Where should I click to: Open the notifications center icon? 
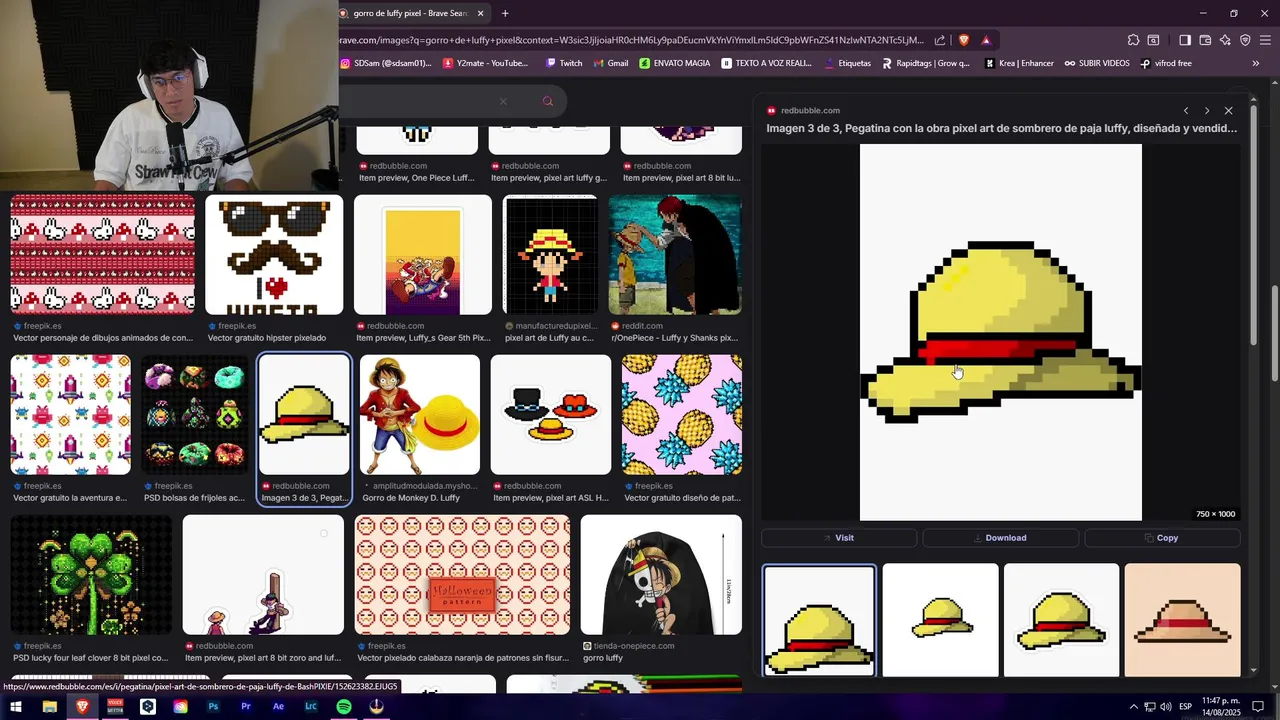(x=1258, y=707)
